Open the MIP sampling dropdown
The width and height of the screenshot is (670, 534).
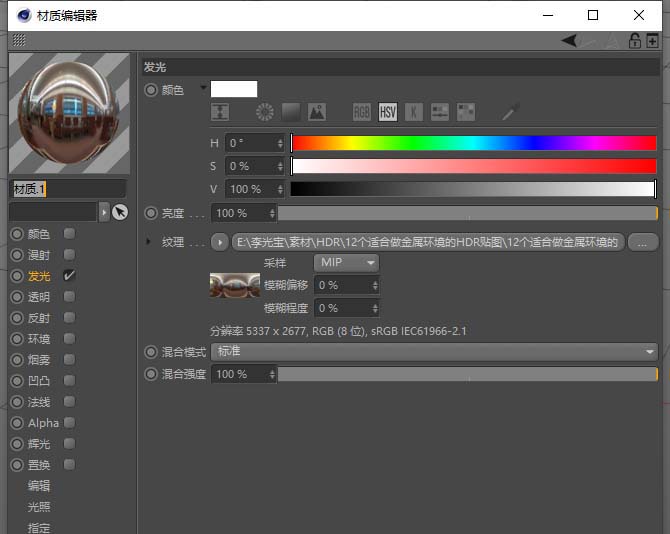[346, 263]
